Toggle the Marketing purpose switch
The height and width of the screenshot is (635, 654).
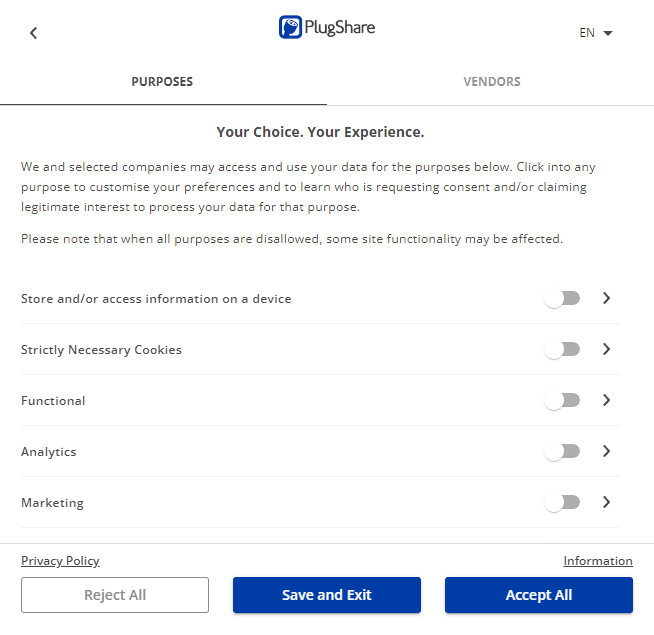point(562,502)
